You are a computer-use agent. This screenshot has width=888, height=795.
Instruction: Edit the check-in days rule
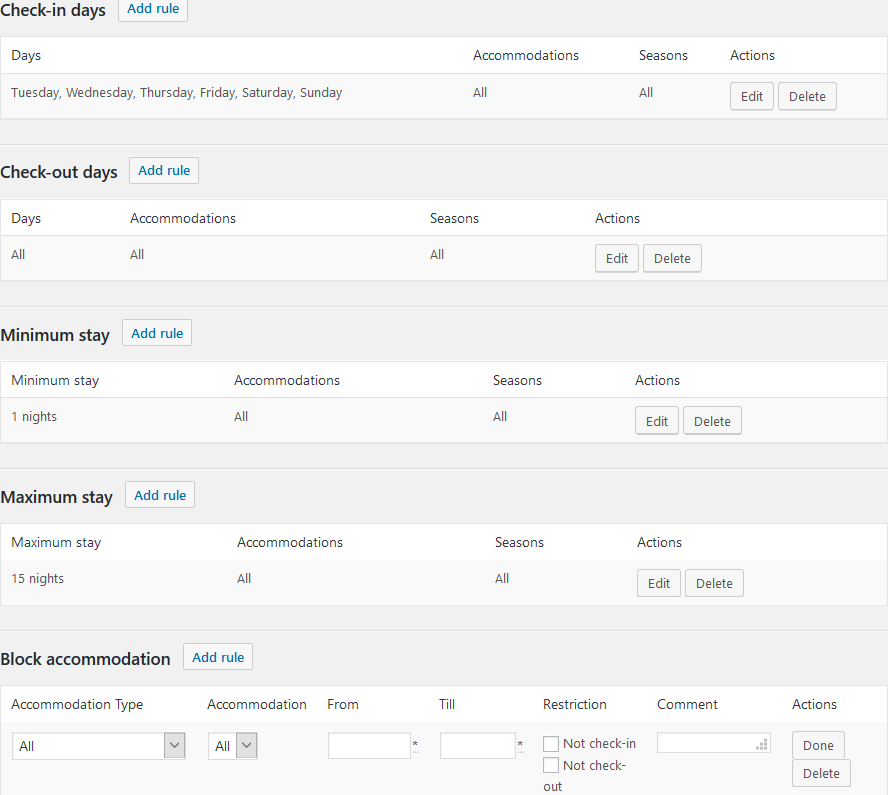(752, 96)
